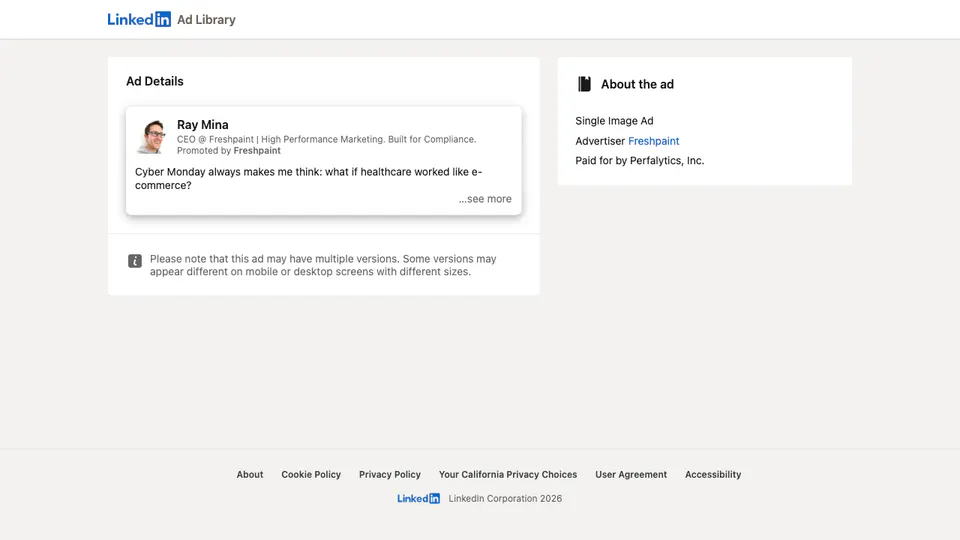Click 'LinkedIn Corporation 2026' footer text
This screenshot has height=540, width=960.
pos(505,498)
